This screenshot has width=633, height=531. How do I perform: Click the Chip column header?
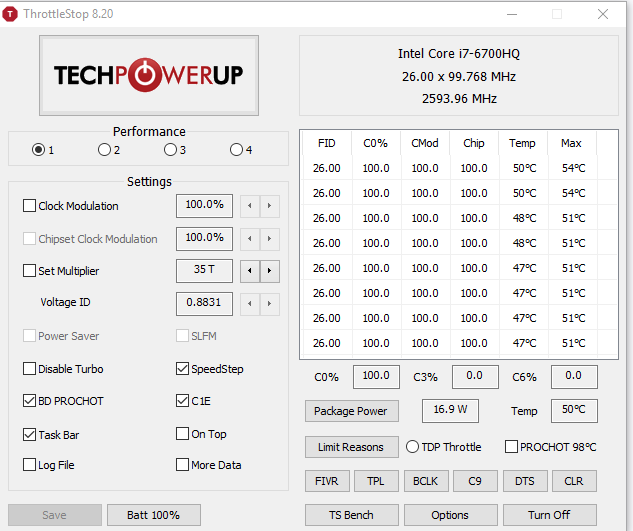tap(474, 143)
